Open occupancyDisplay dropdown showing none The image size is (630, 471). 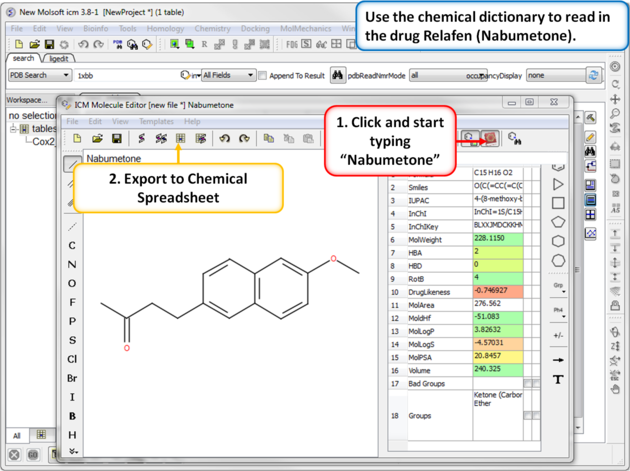pyautogui.click(x=556, y=75)
